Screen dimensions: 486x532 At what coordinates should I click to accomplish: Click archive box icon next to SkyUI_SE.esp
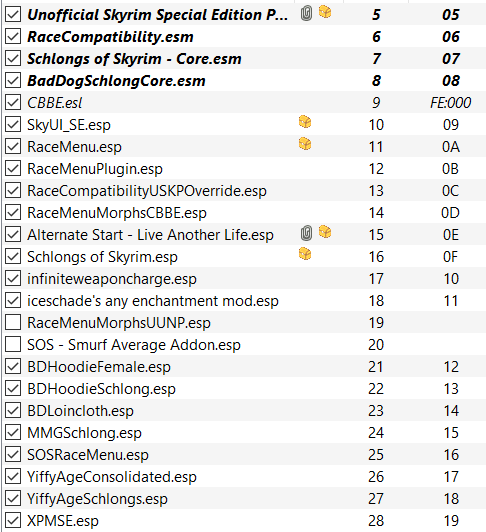pos(305,122)
